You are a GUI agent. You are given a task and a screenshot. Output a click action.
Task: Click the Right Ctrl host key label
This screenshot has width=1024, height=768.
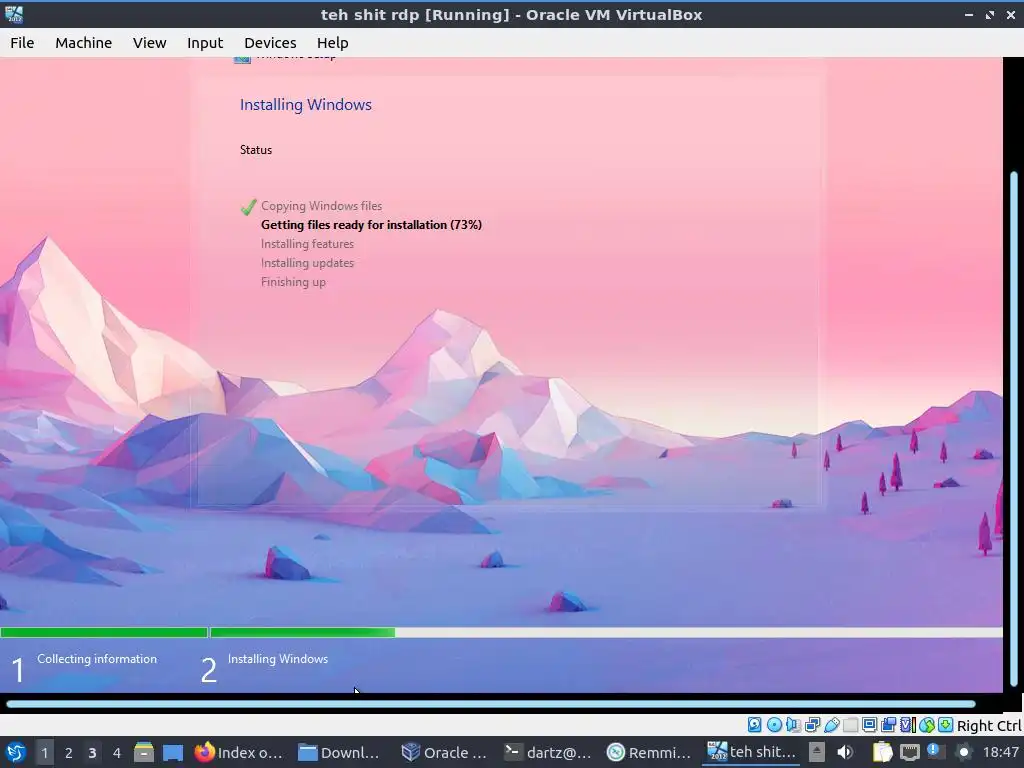click(989, 726)
